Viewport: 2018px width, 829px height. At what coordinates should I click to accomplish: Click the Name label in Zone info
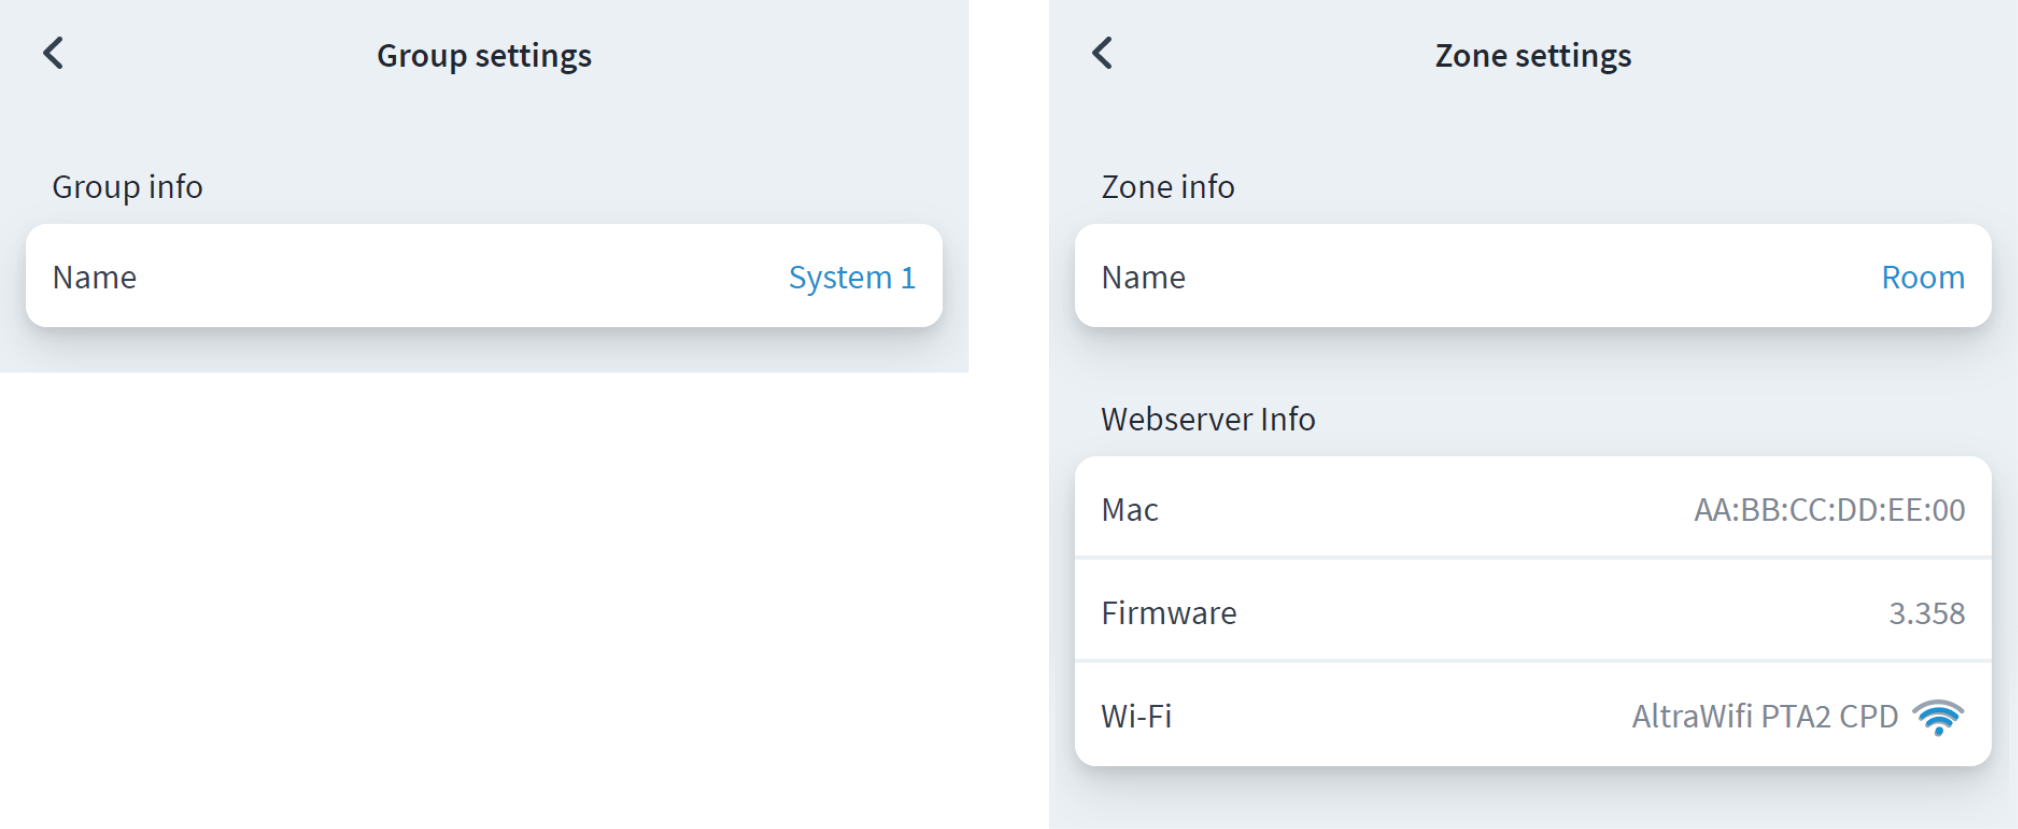pos(1143,278)
